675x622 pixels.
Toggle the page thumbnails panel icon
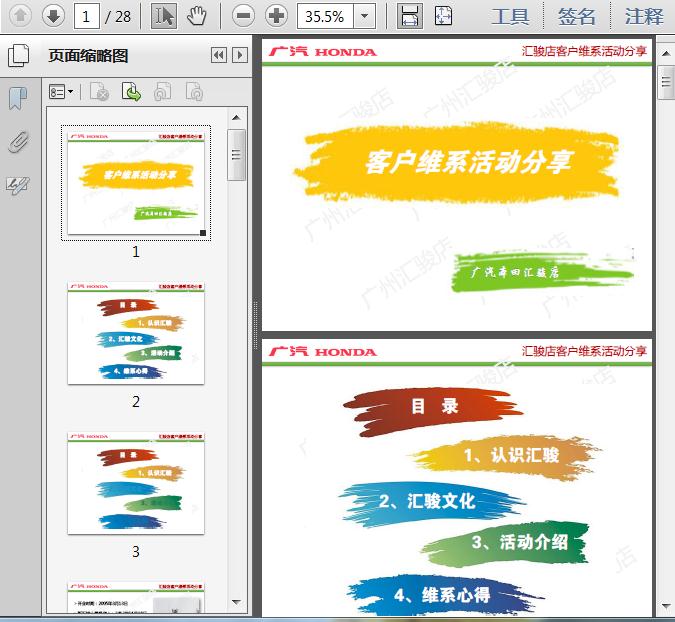pyautogui.click(x=18, y=56)
